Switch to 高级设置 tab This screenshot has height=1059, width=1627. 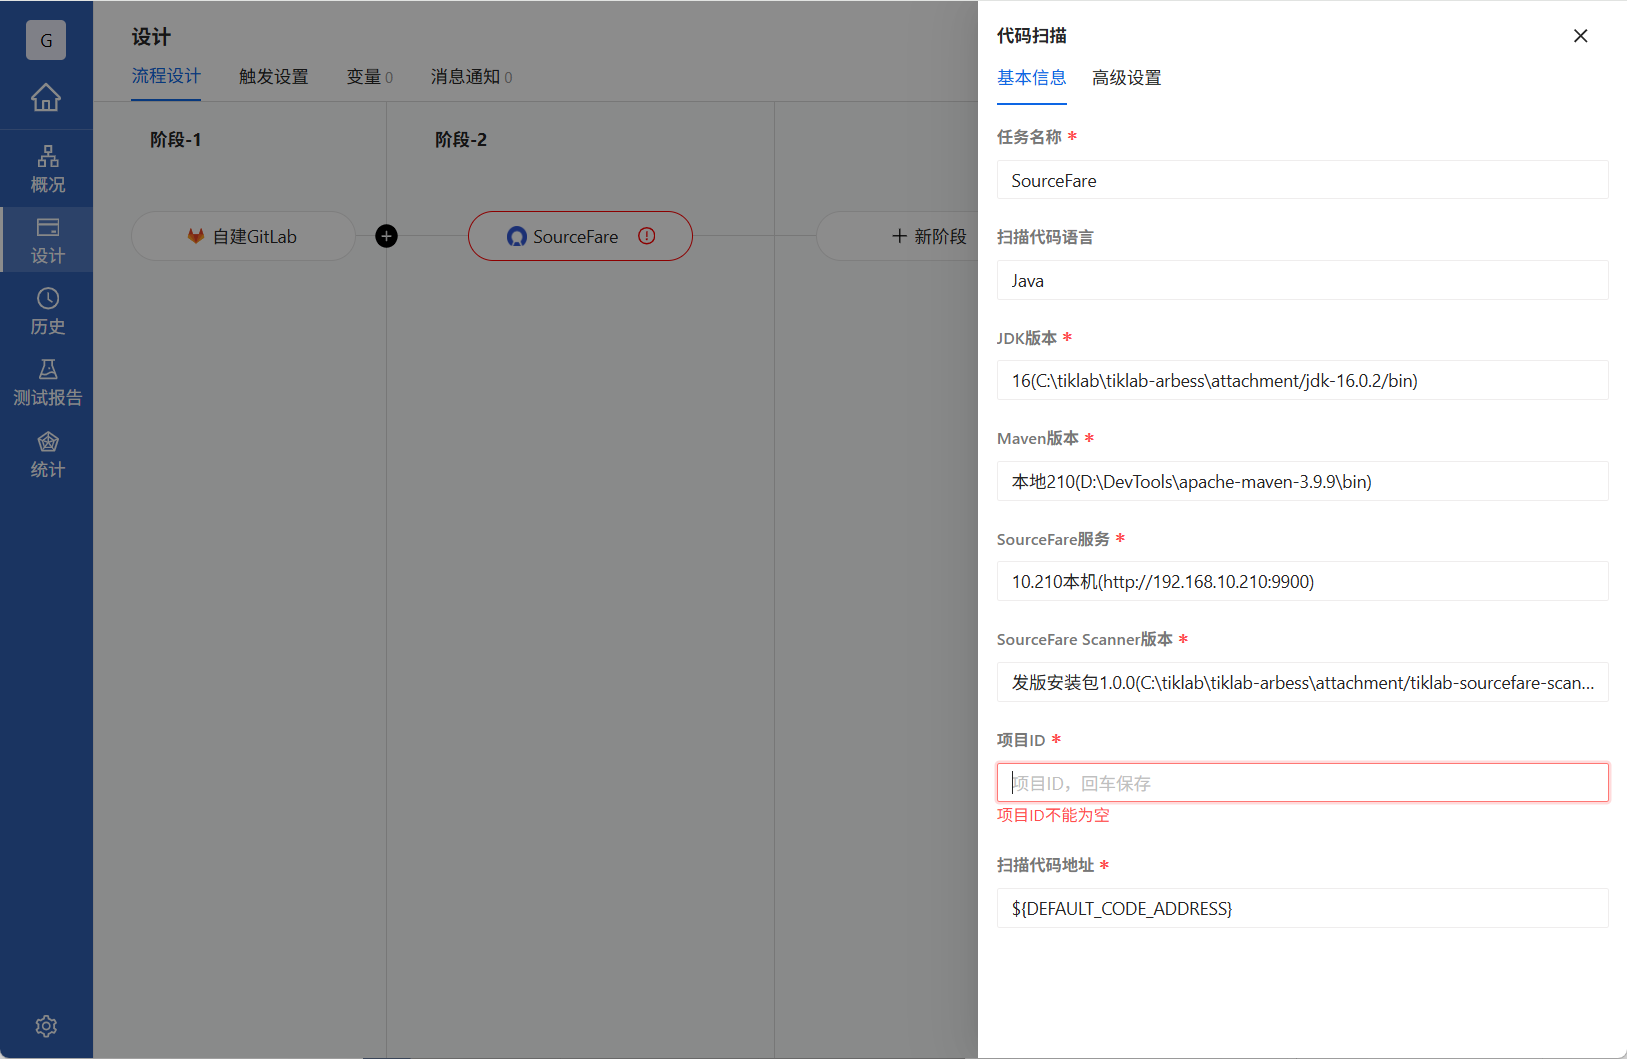pos(1127,78)
